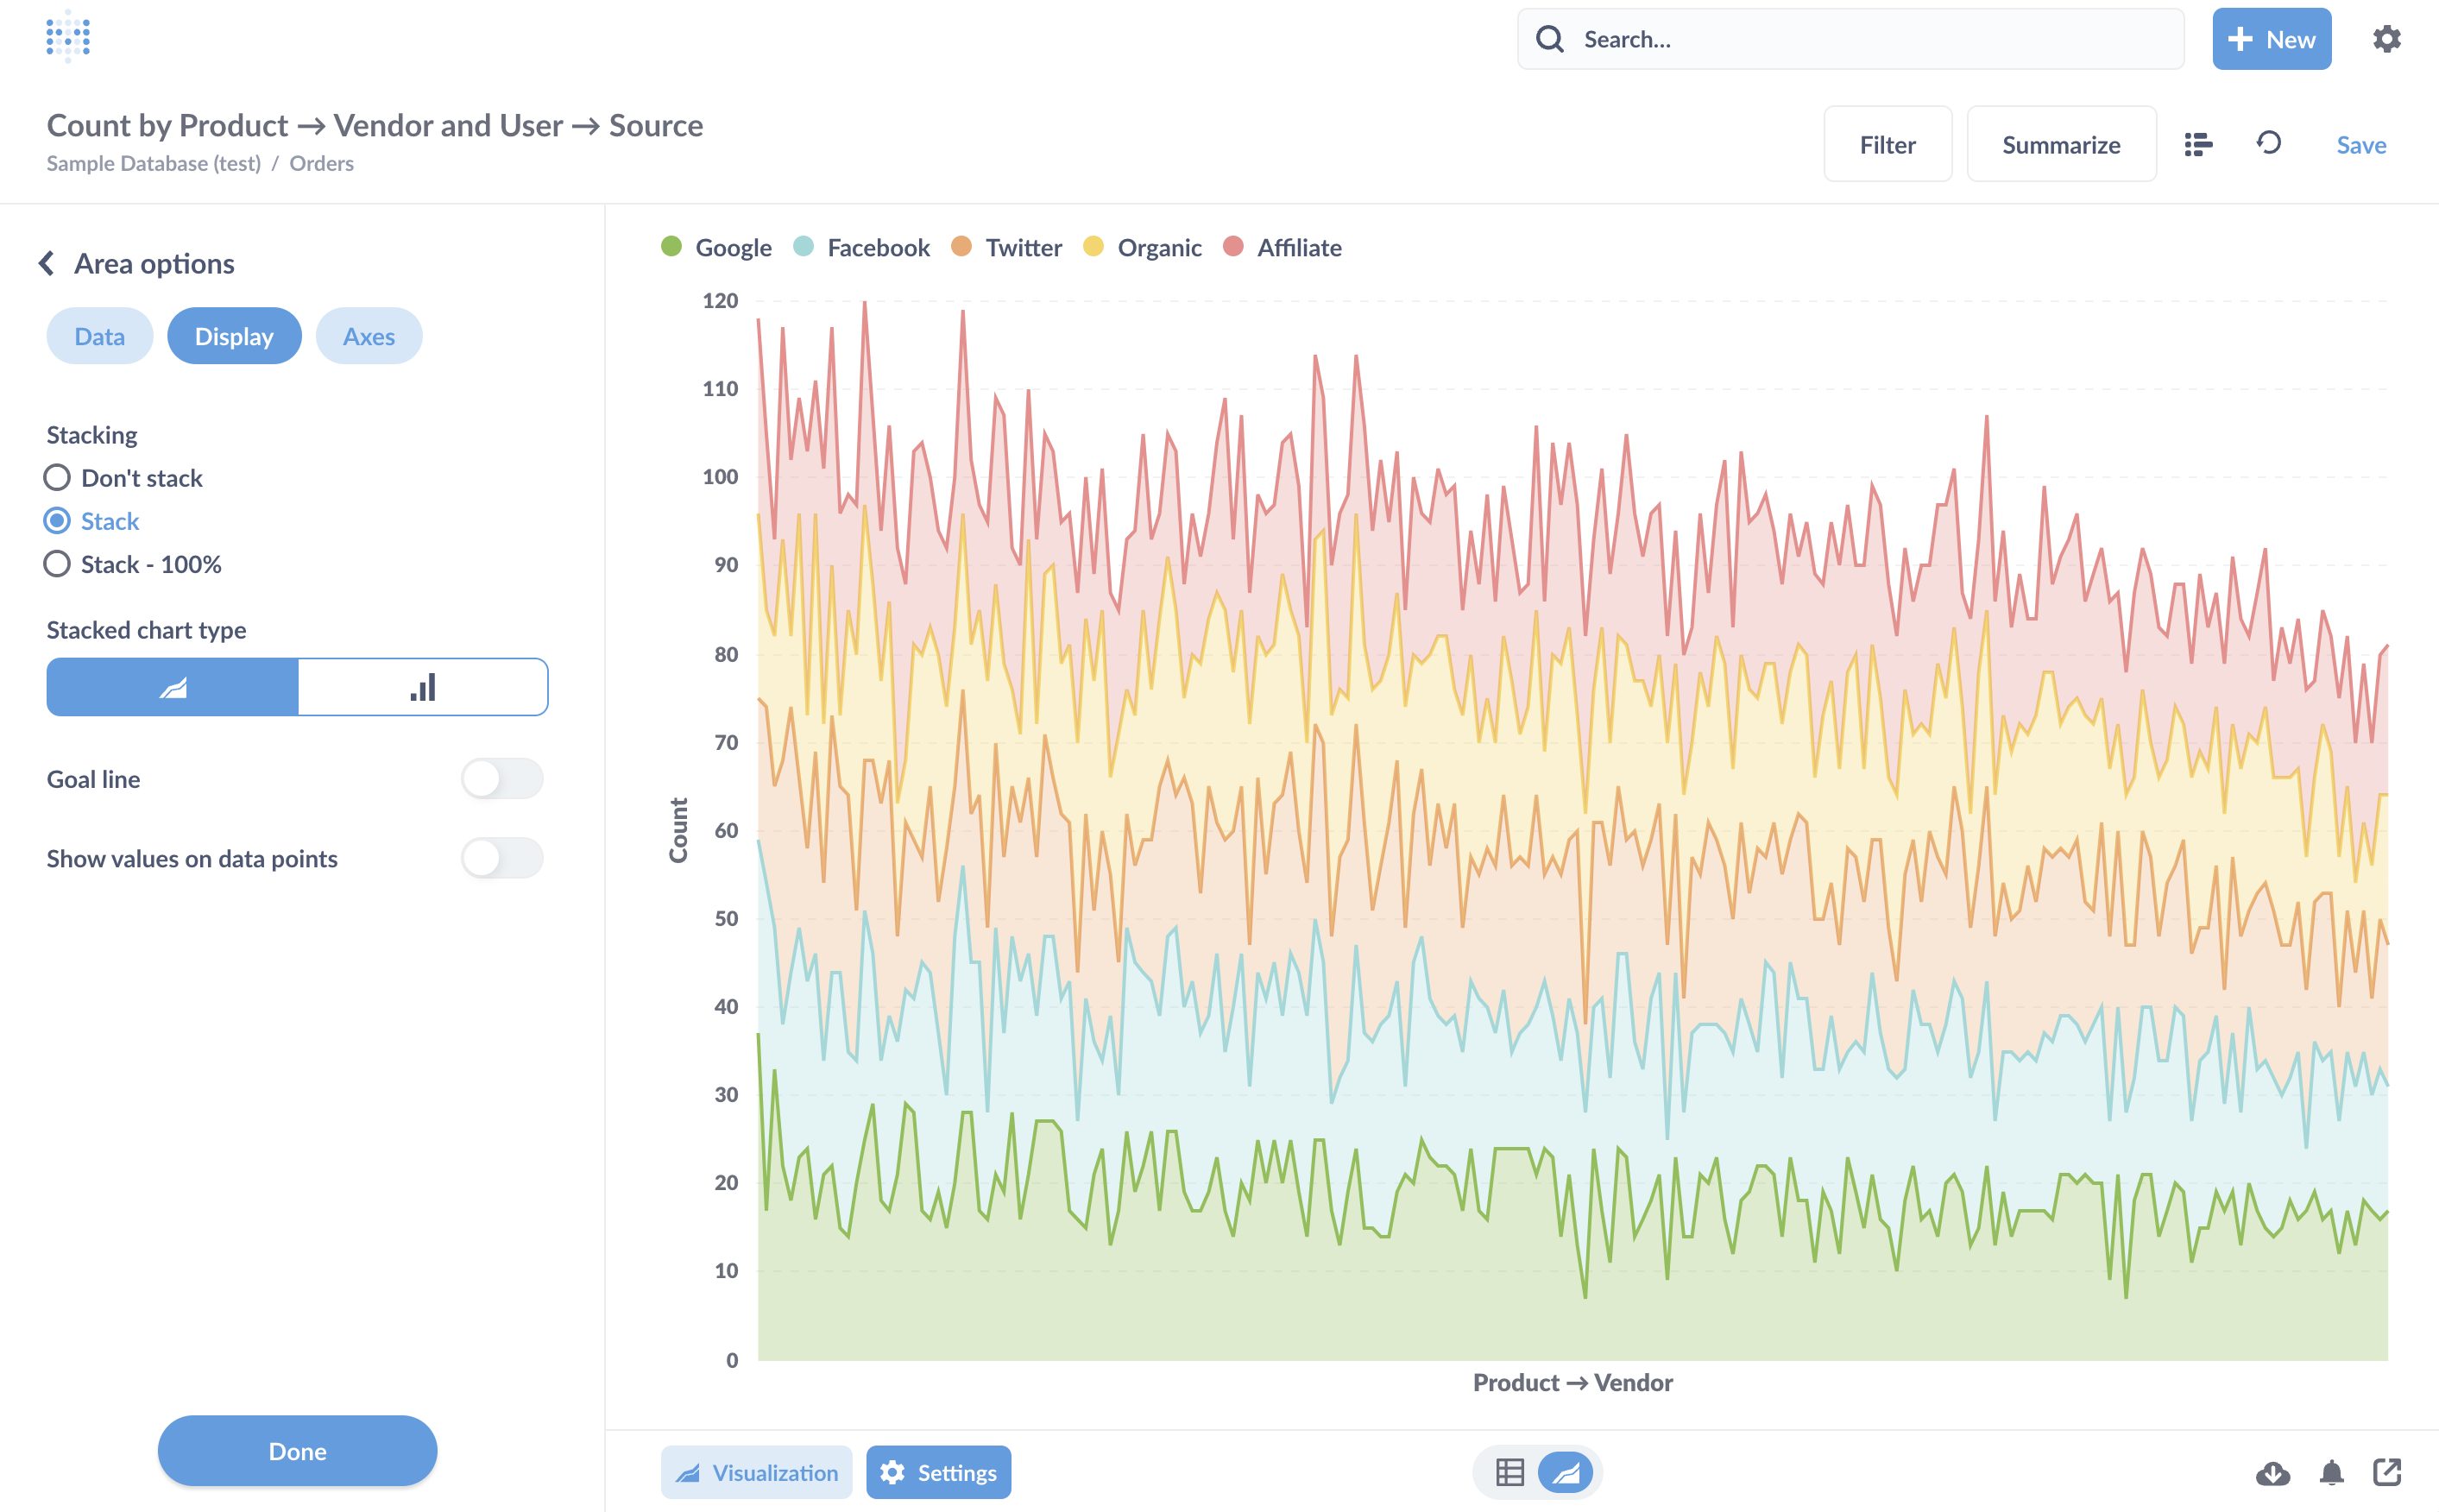The height and width of the screenshot is (1512, 2439).
Task: Click the search magnifier icon
Action: (1549, 39)
